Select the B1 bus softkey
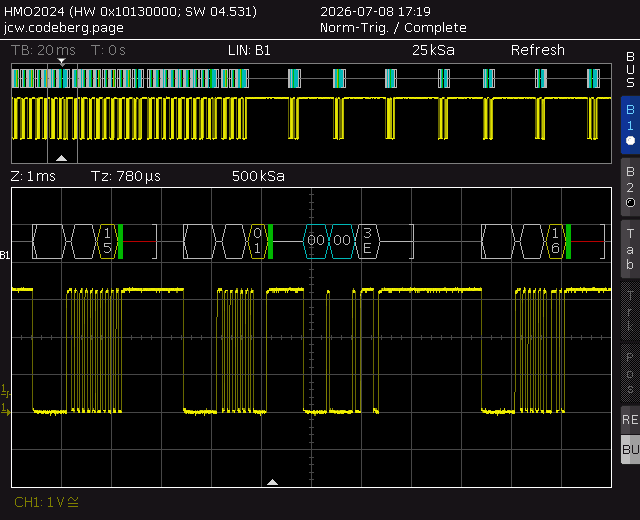 630,125
